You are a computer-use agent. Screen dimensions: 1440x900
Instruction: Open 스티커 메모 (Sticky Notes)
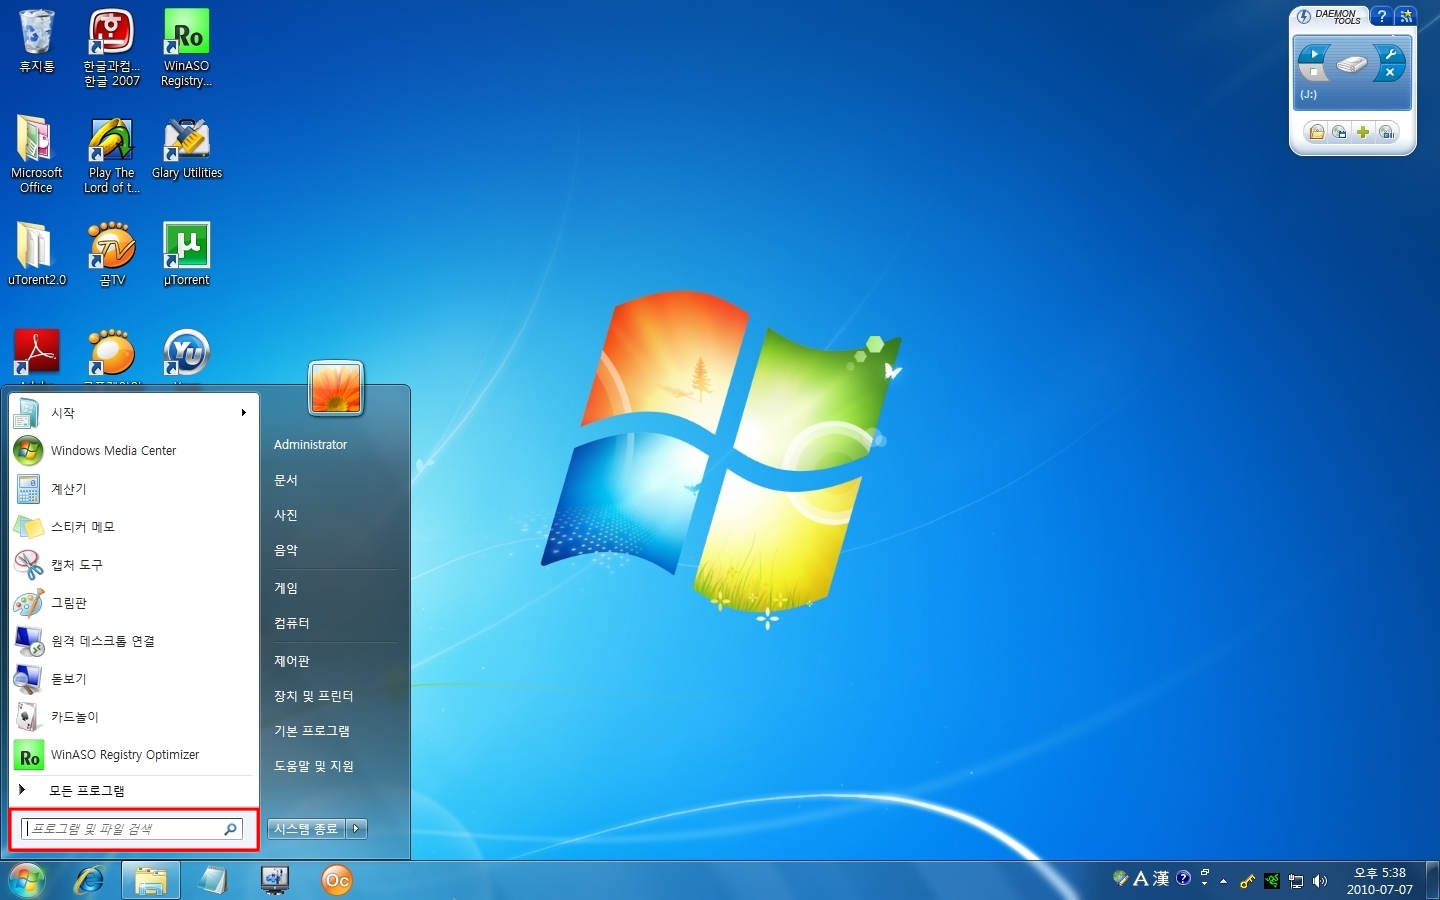[134, 527]
